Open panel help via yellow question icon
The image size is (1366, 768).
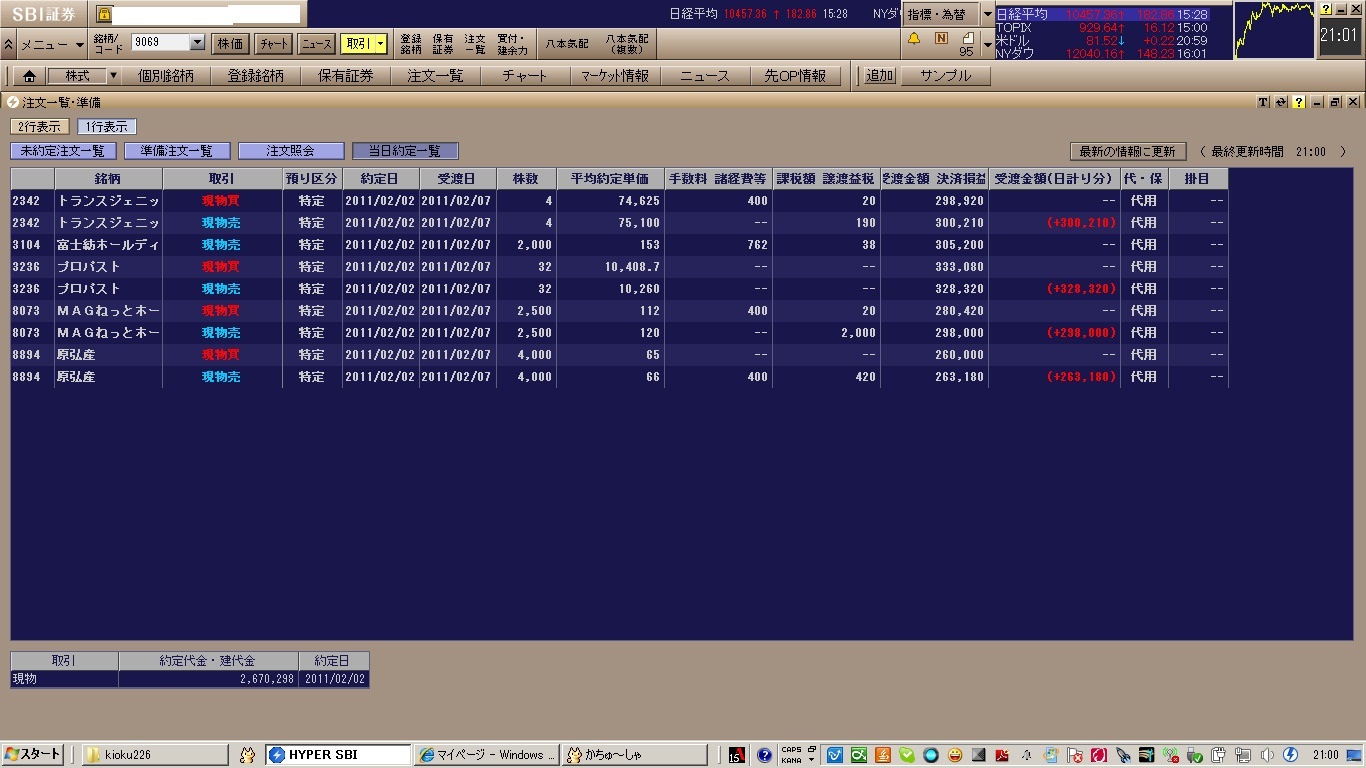click(x=1298, y=102)
